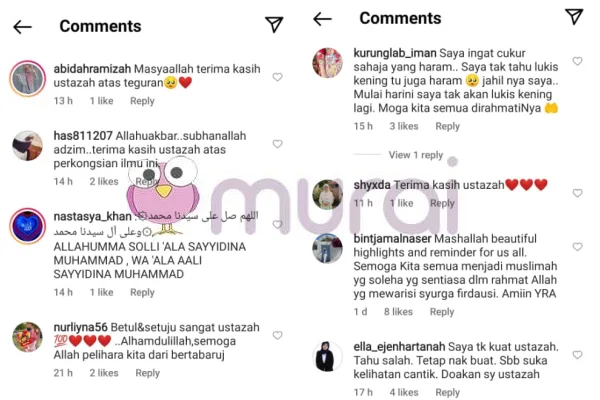Reply to abidahramizah's comment

tap(142, 101)
